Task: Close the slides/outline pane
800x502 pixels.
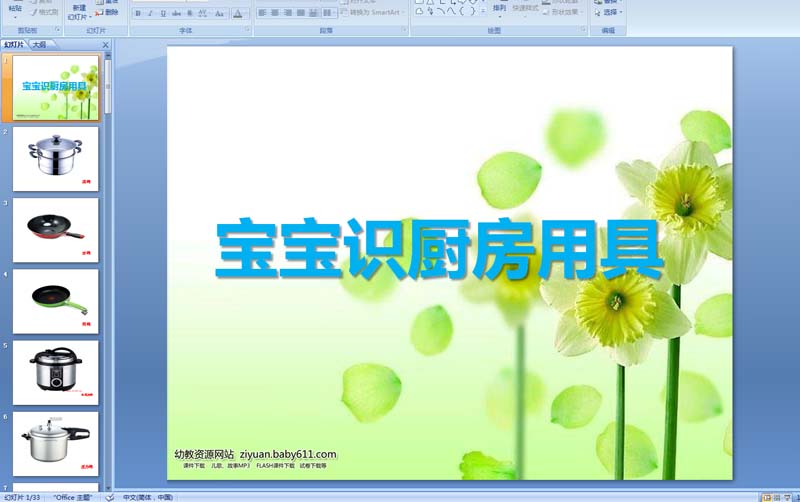Action: click(x=106, y=45)
